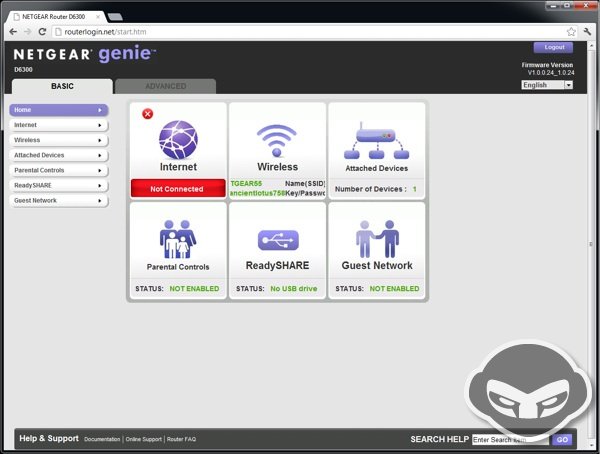Go forward with the browser forward arrow
Screen dimensions: 600x454
pos(28,32)
